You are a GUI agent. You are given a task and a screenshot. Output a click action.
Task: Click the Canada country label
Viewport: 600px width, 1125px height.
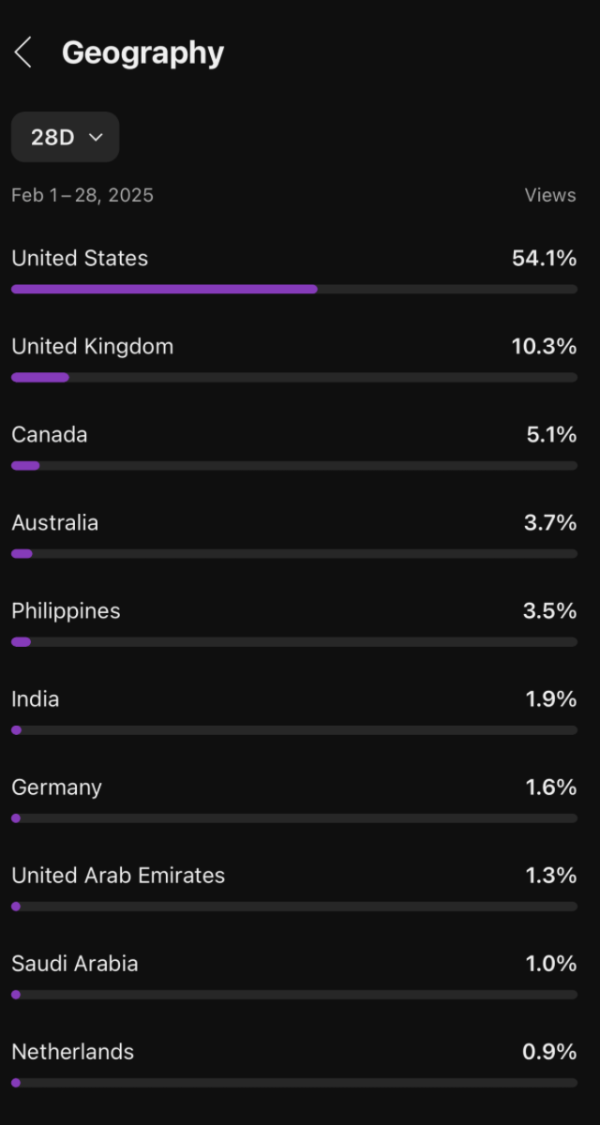coord(49,435)
